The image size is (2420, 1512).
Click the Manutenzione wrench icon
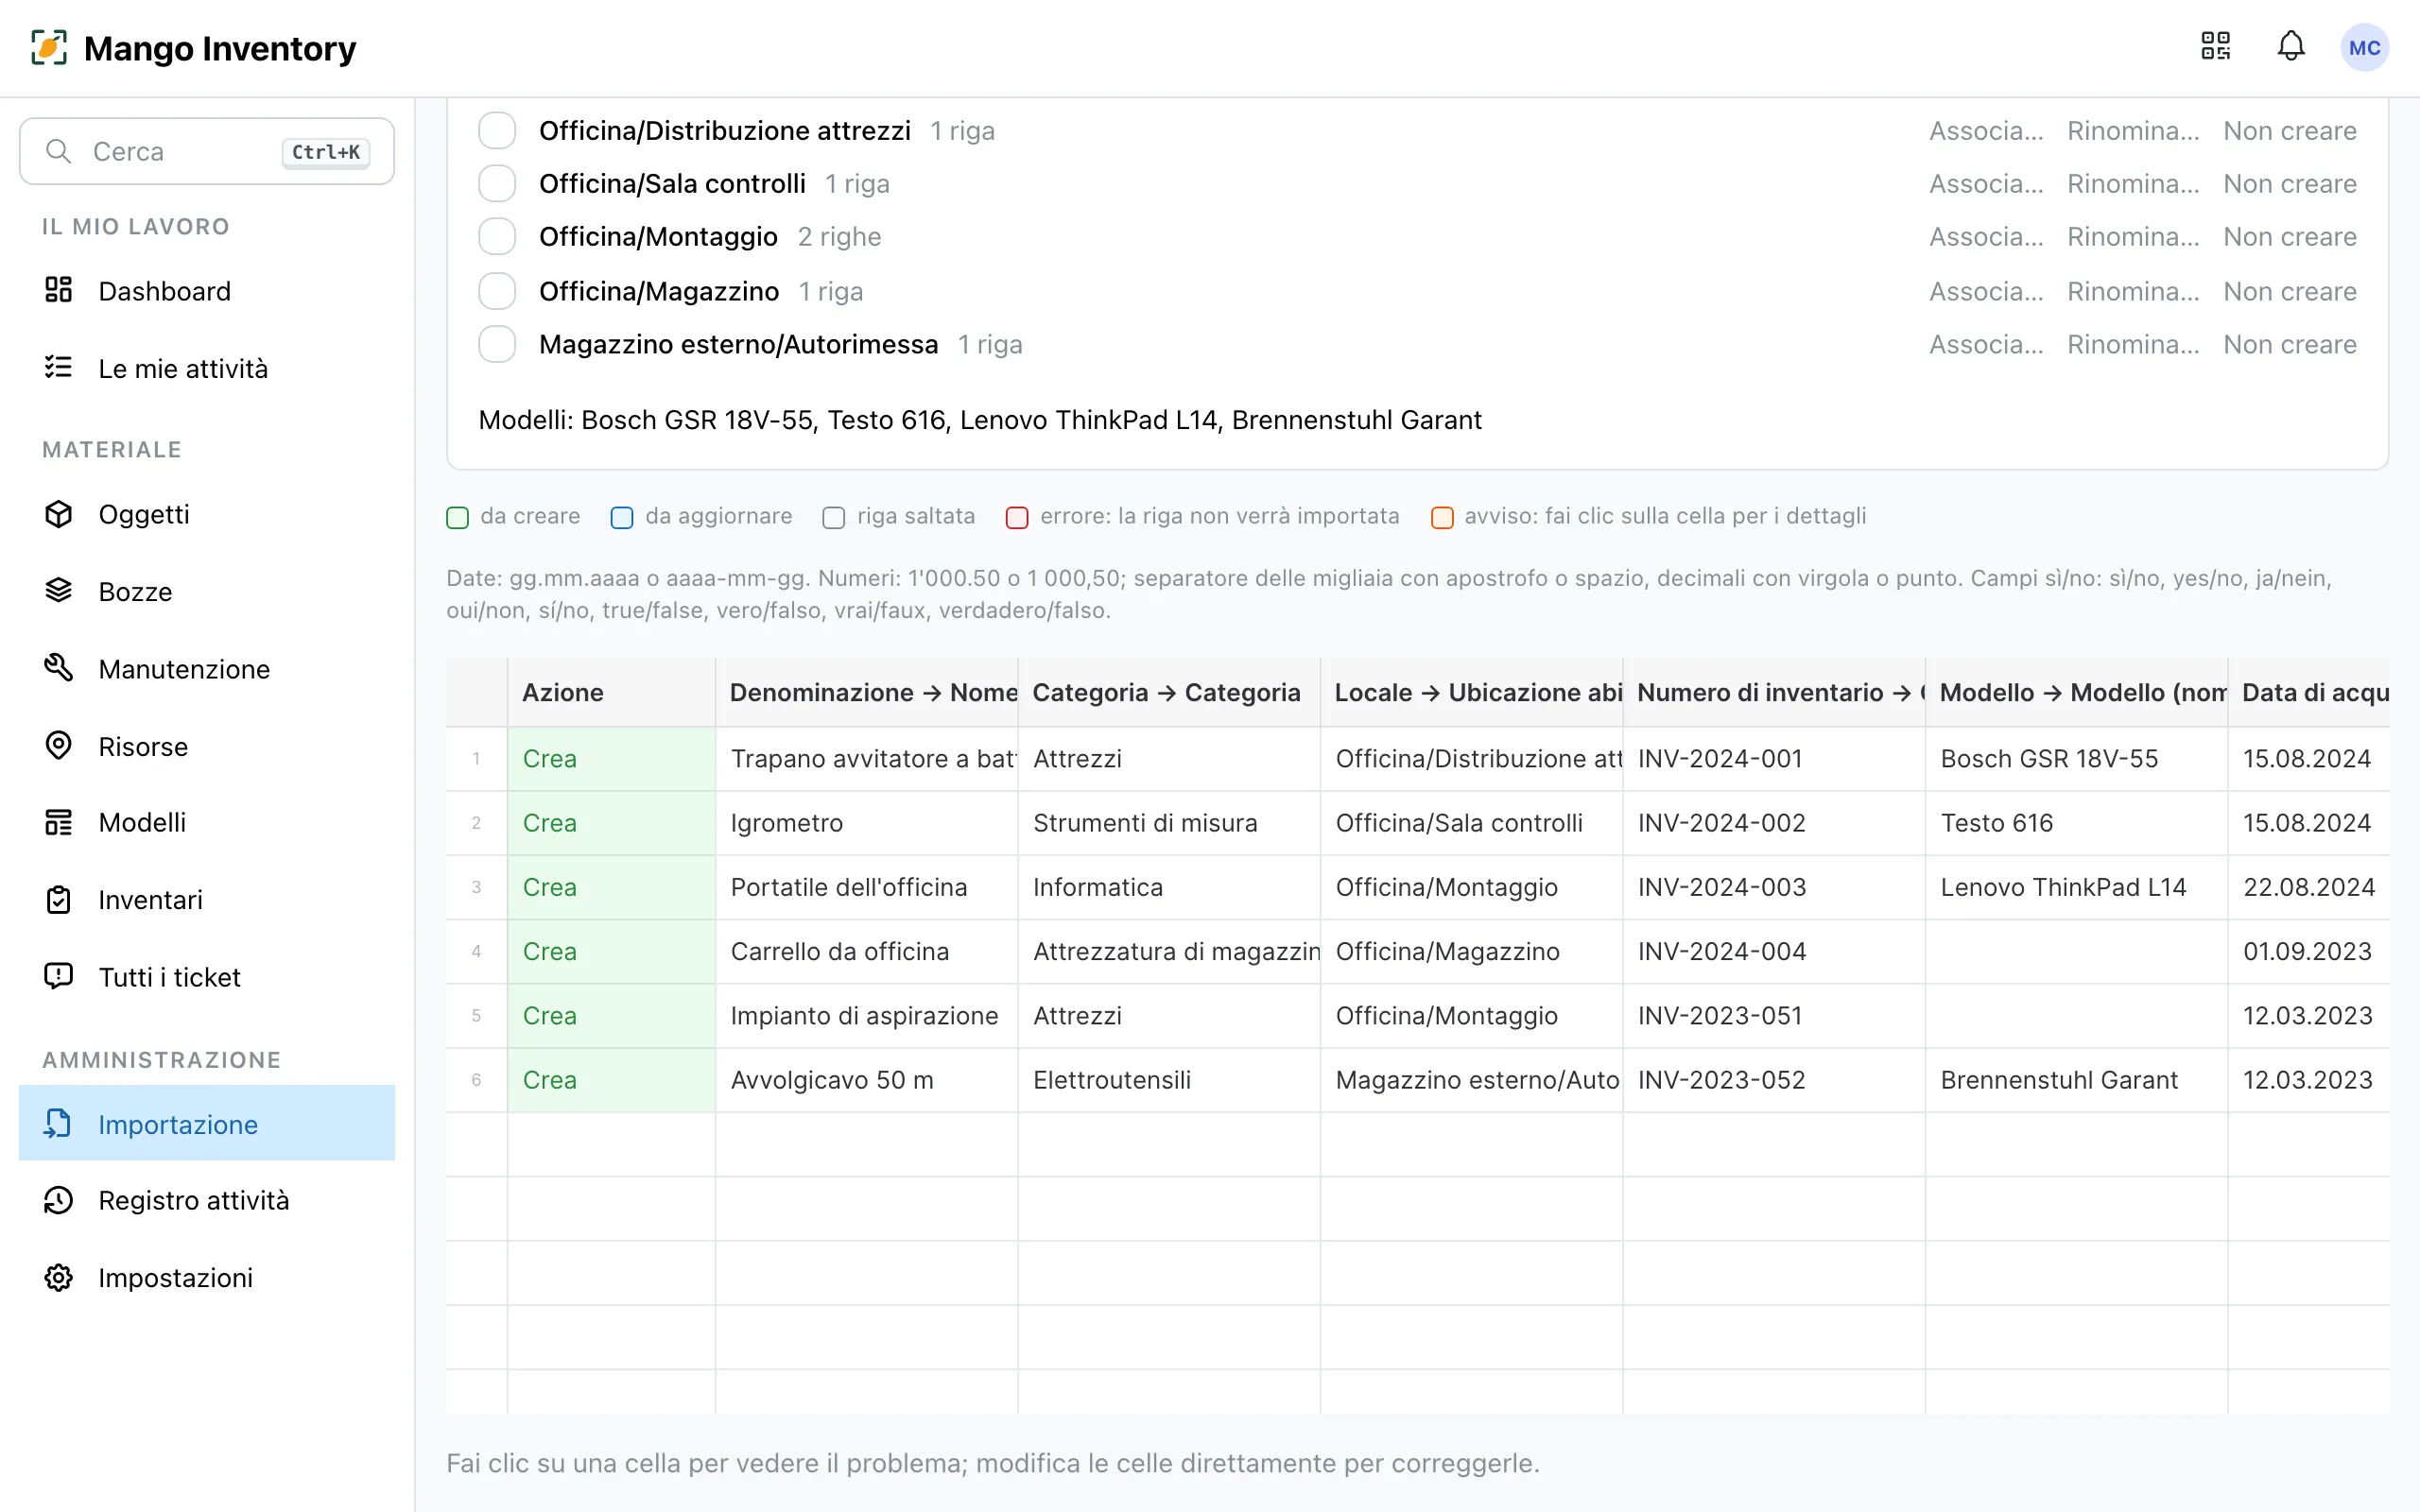(x=59, y=668)
